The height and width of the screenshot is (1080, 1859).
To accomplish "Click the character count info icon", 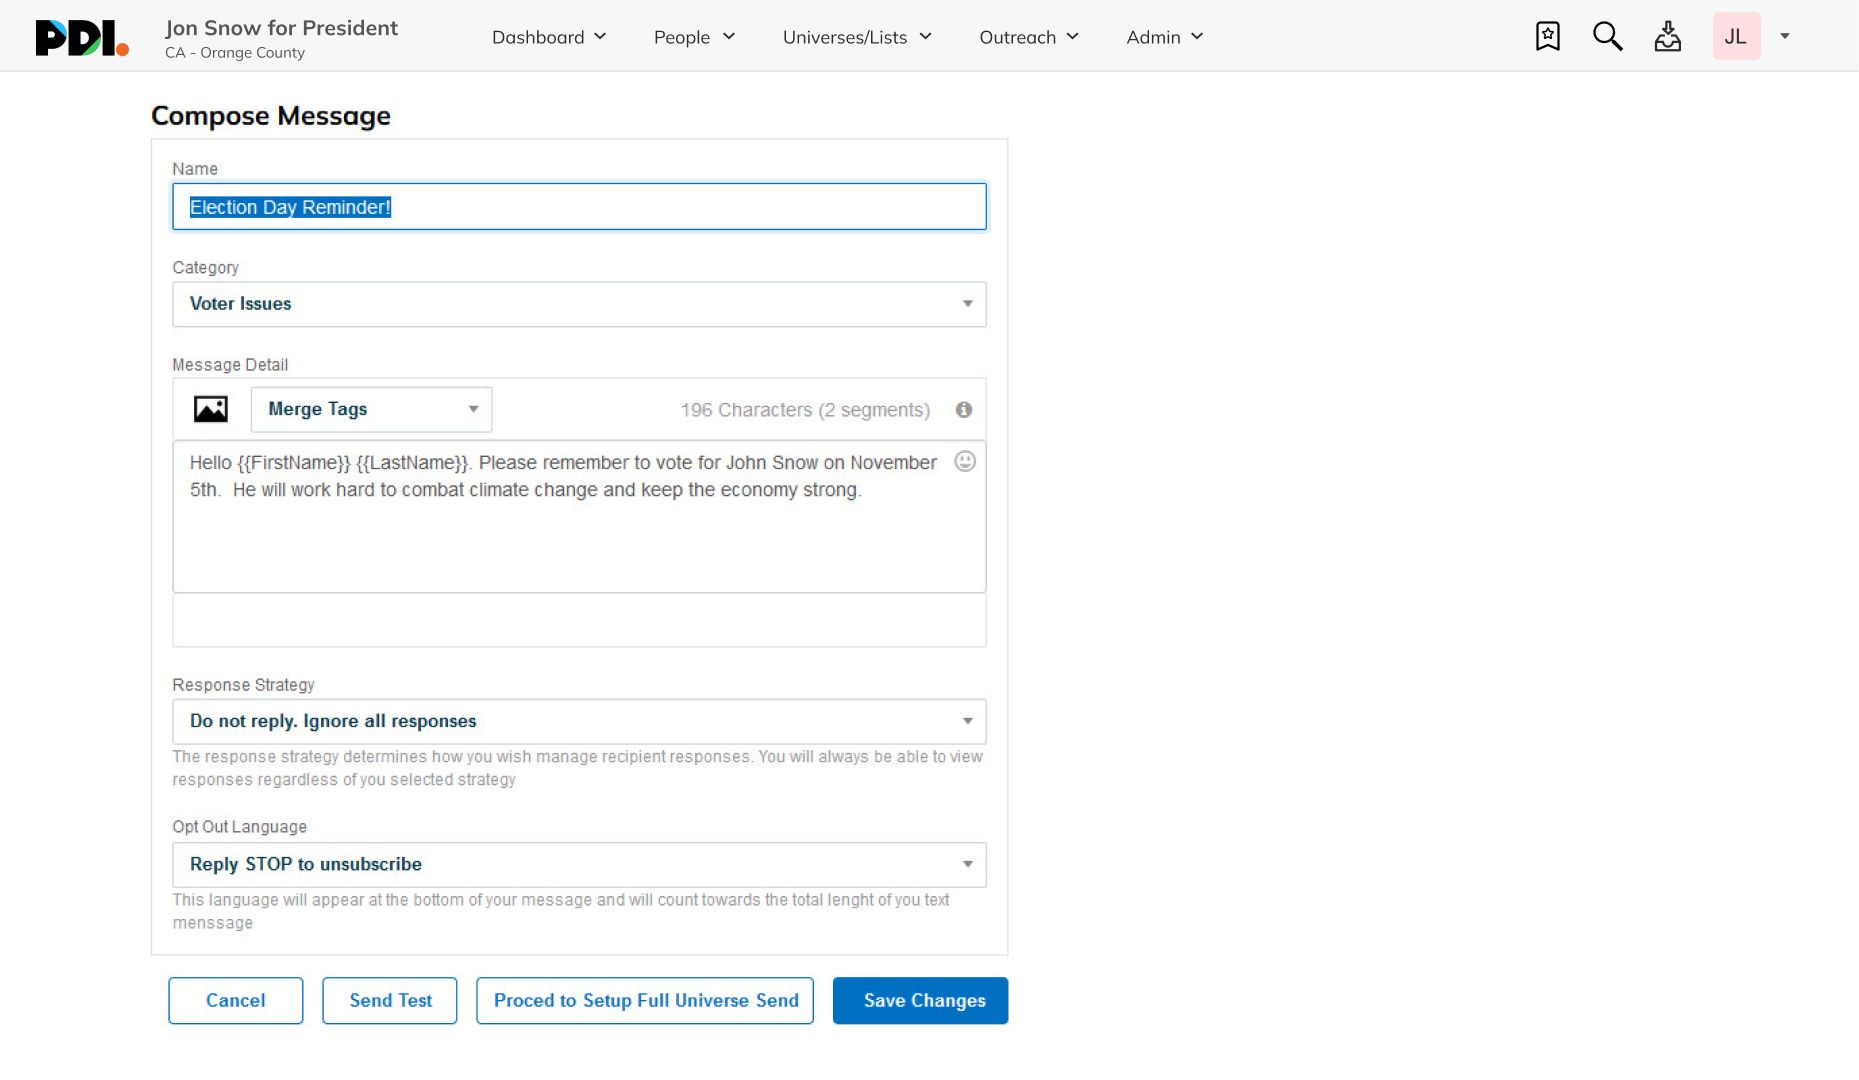I will click(964, 410).
